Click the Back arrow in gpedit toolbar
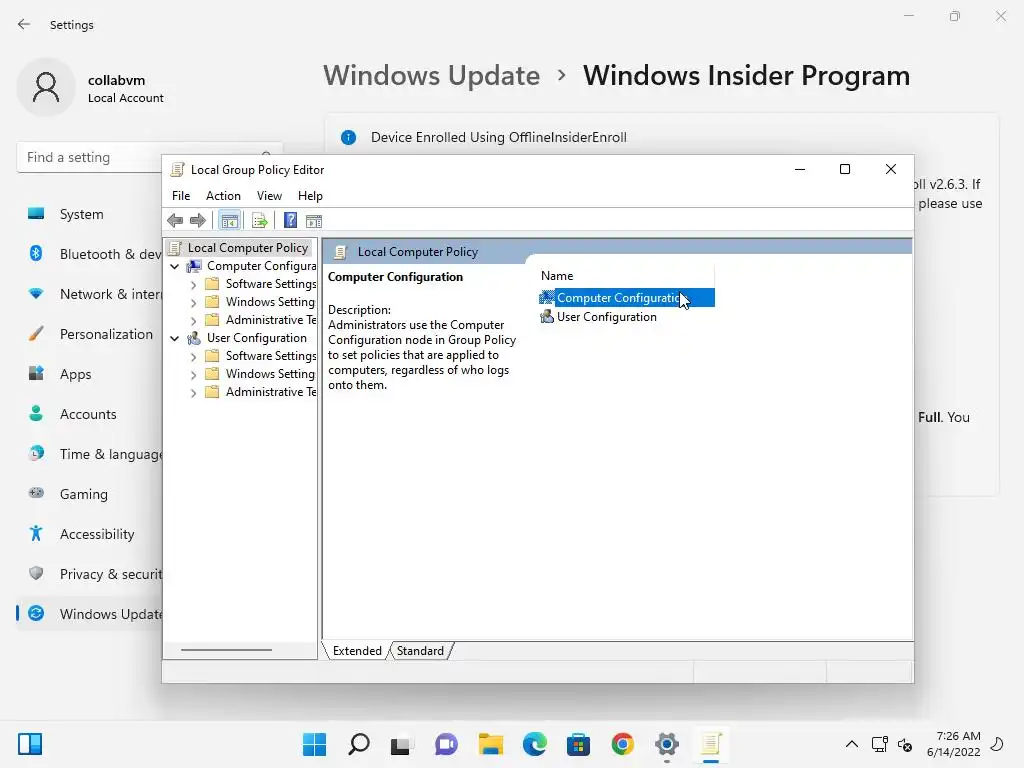 click(x=175, y=221)
